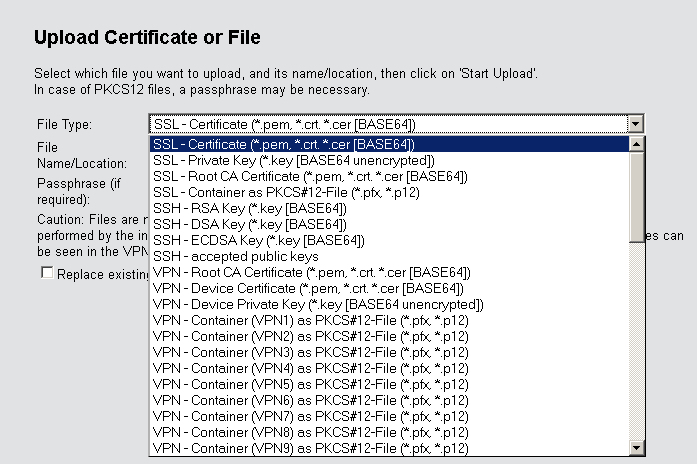697x464 pixels.
Task: Click scroll down arrow in dropdown list
Action: (x=634, y=447)
